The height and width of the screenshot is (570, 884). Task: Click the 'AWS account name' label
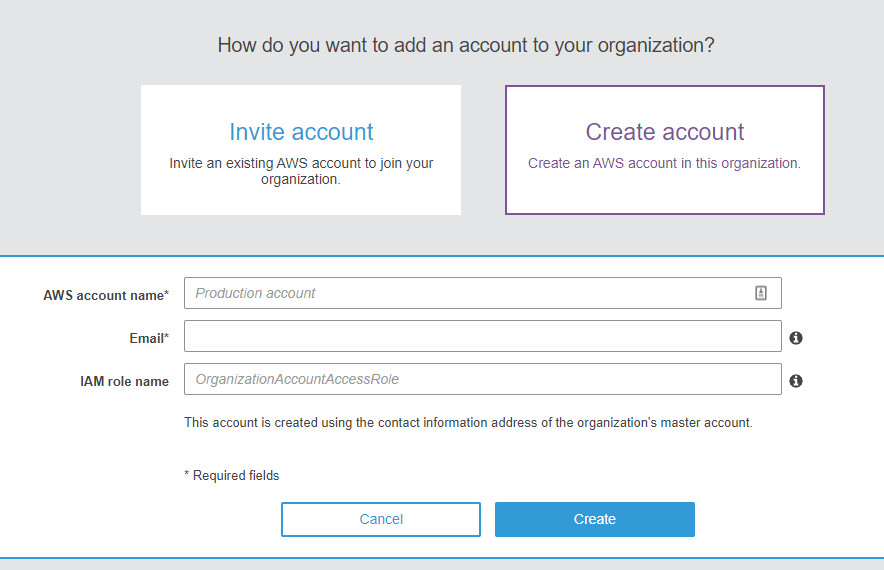(103, 295)
